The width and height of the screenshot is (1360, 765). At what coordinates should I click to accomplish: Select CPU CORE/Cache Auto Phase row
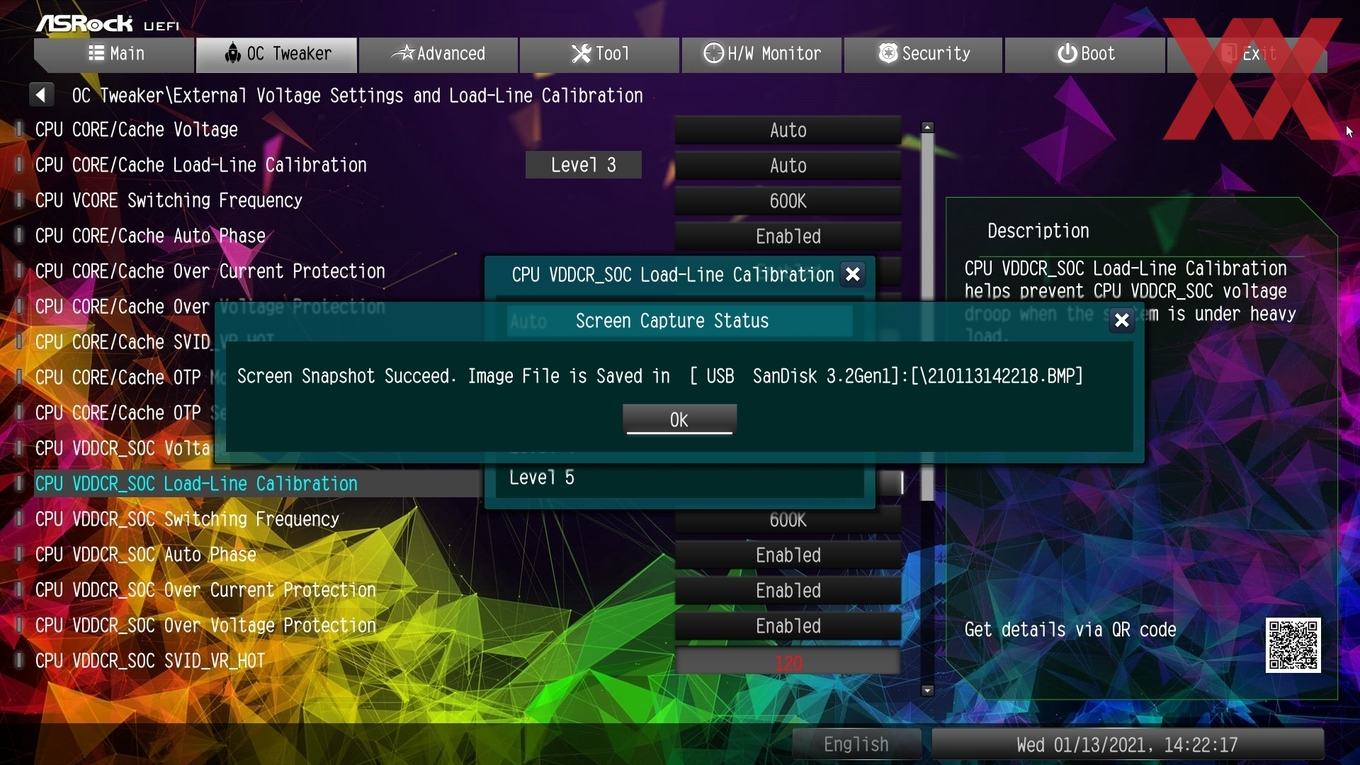[x=151, y=236]
